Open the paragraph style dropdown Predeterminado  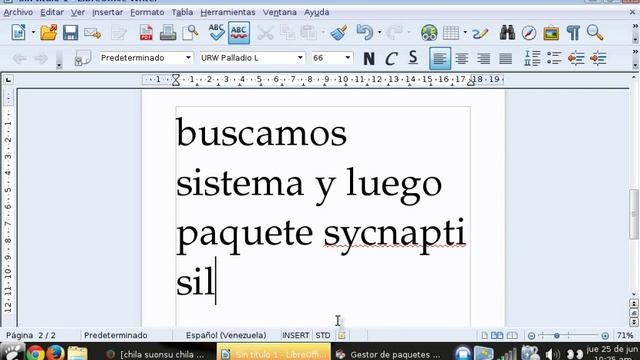pos(188,58)
